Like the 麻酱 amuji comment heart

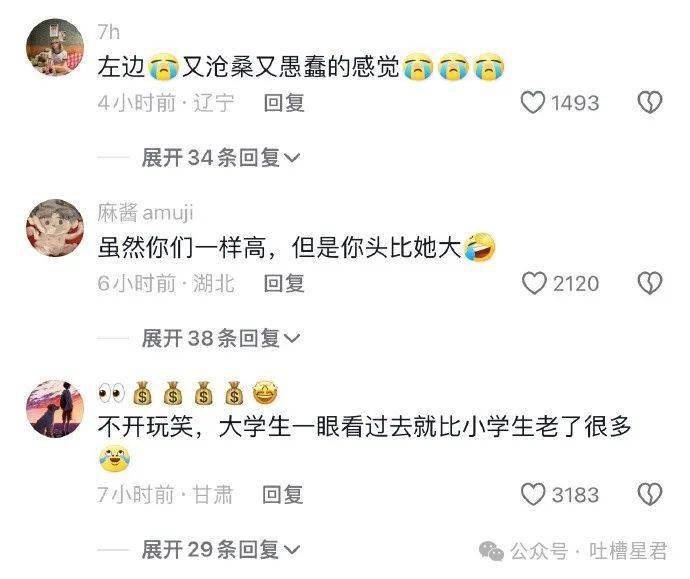(x=534, y=283)
